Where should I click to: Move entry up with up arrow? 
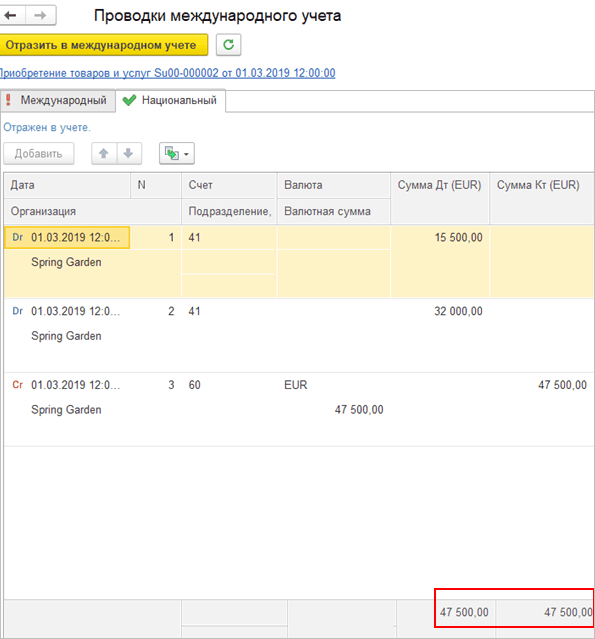(x=104, y=154)
